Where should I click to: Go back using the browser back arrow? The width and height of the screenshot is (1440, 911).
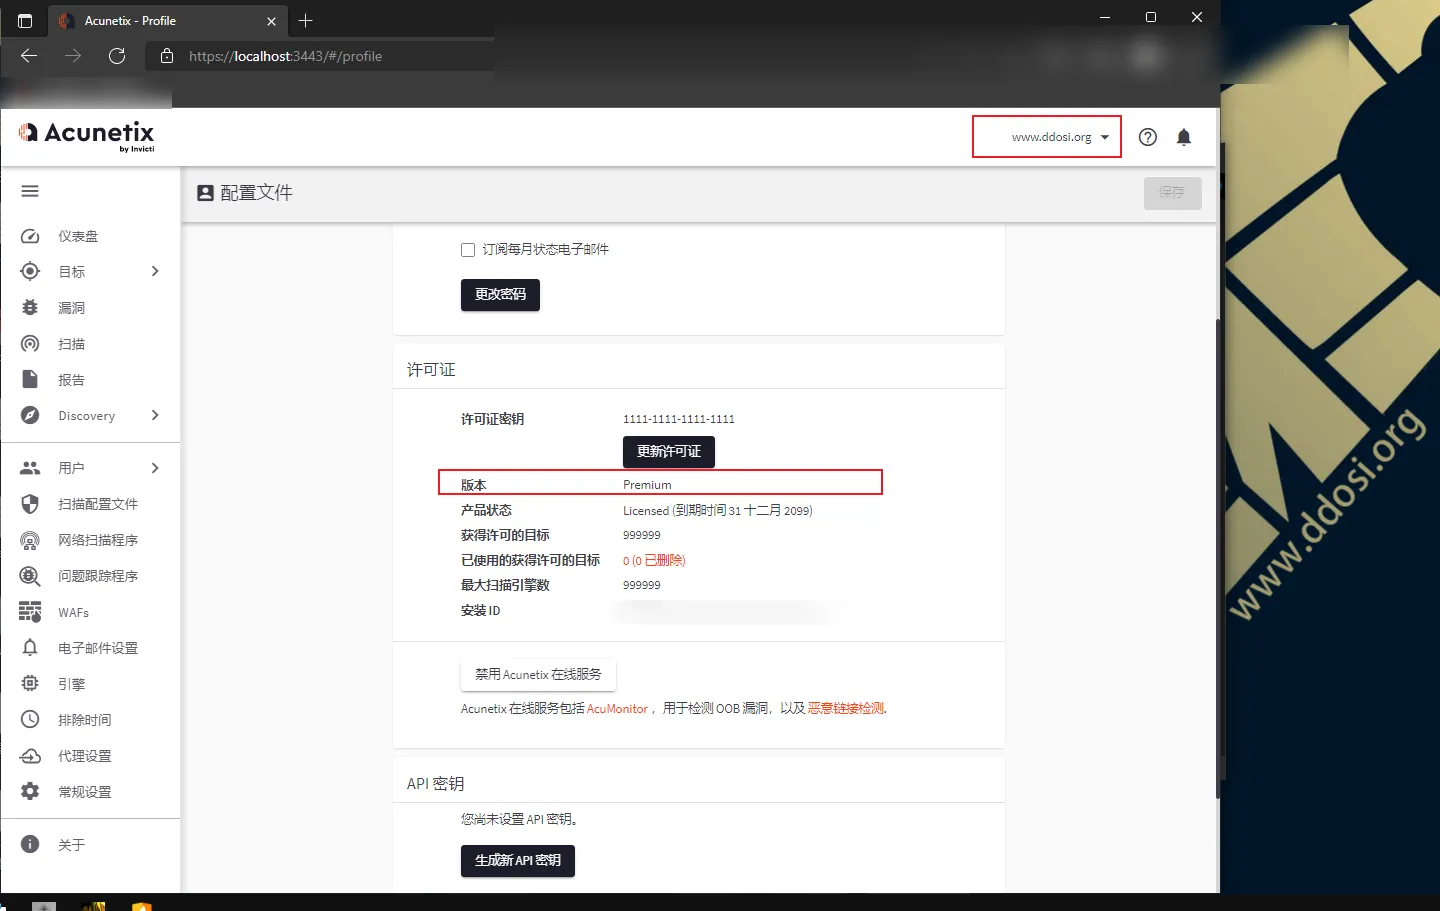coord(29,56)
